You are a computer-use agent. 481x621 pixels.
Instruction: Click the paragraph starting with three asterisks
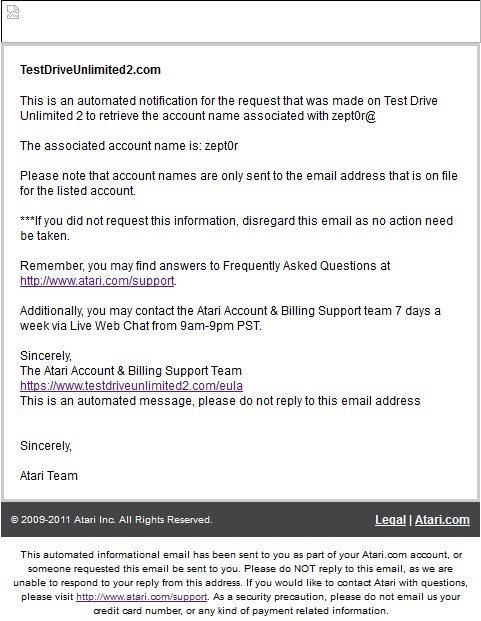(x=236, y=228)
